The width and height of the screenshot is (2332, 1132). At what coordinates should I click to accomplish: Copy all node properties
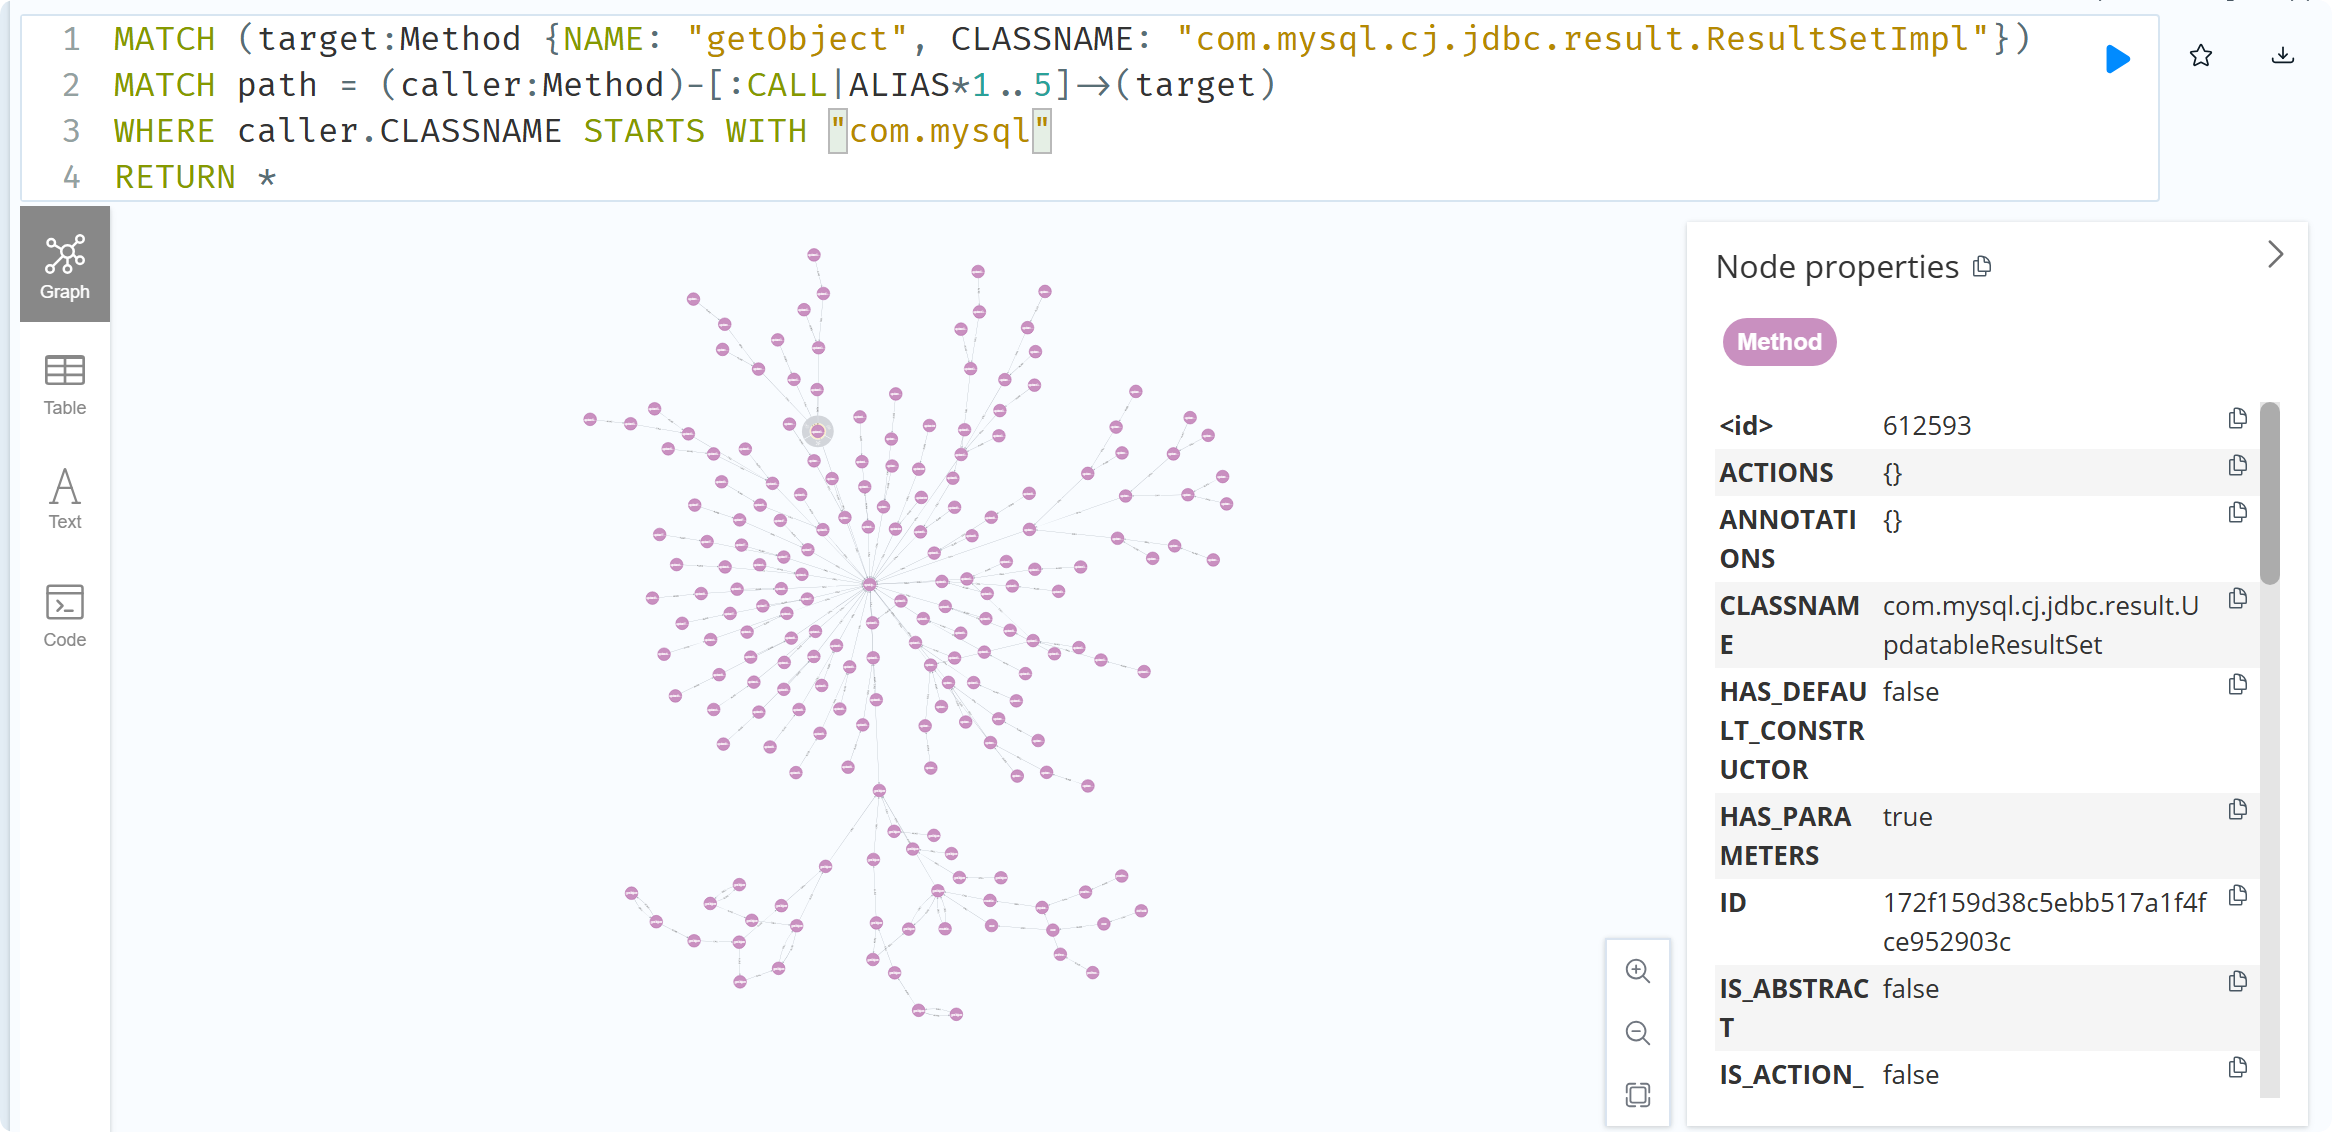point(1982,266)
